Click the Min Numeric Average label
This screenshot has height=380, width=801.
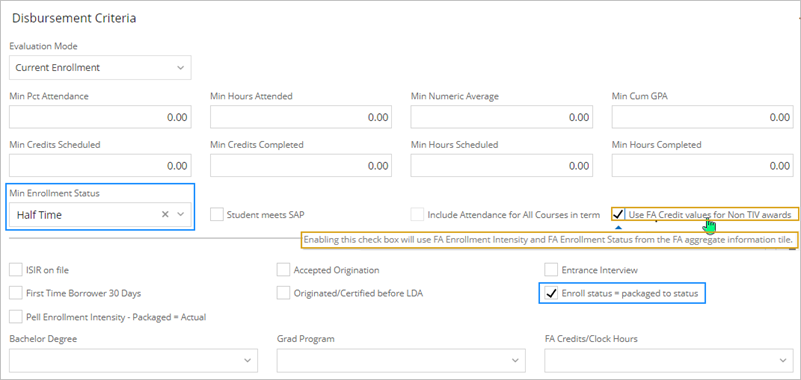(x=455, y=96)
